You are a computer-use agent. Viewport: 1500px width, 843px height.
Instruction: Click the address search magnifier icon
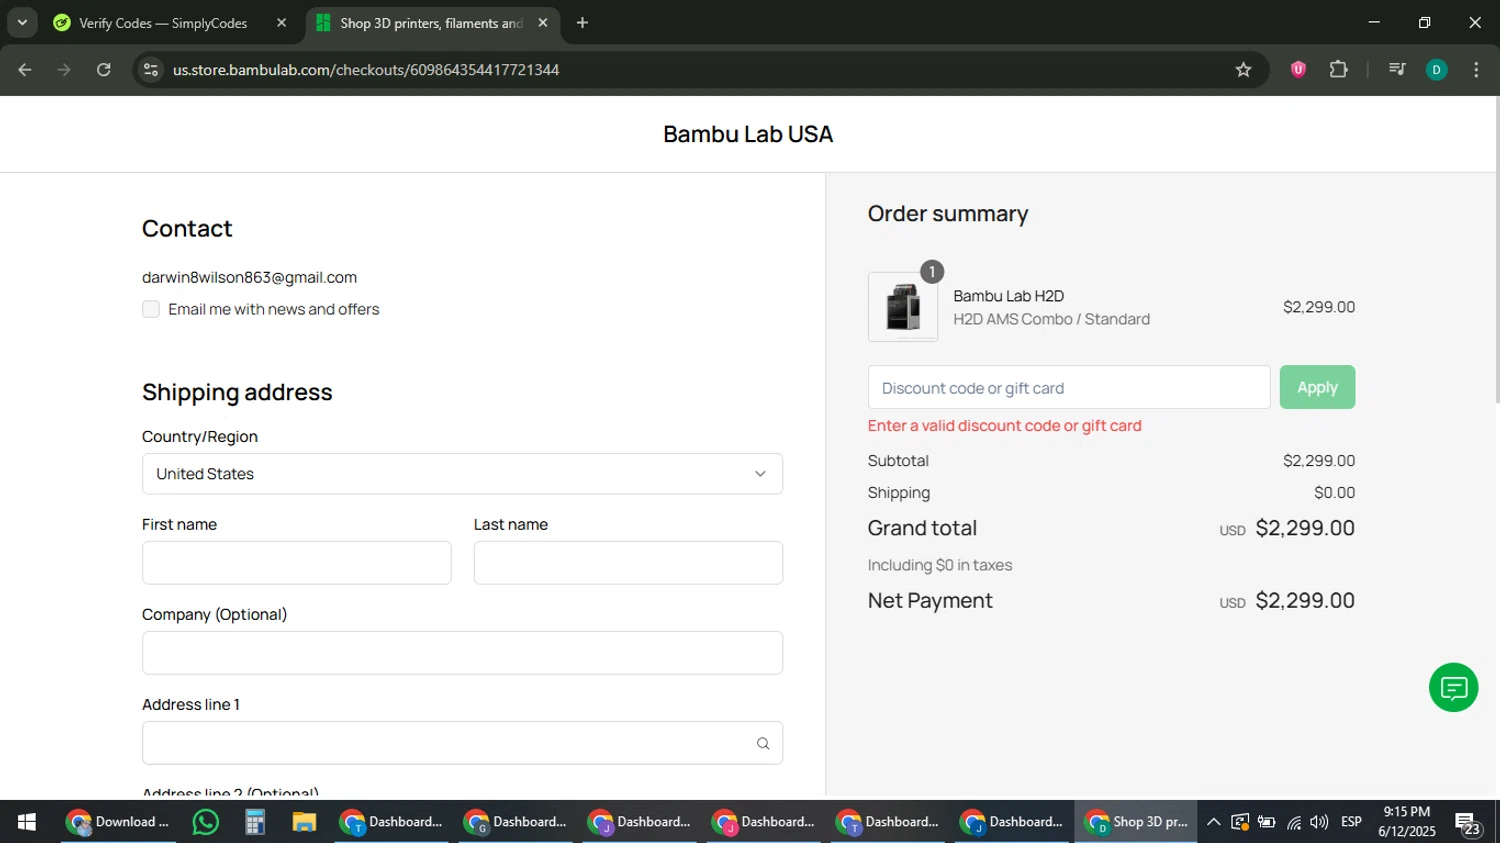[x=763, y=743]
